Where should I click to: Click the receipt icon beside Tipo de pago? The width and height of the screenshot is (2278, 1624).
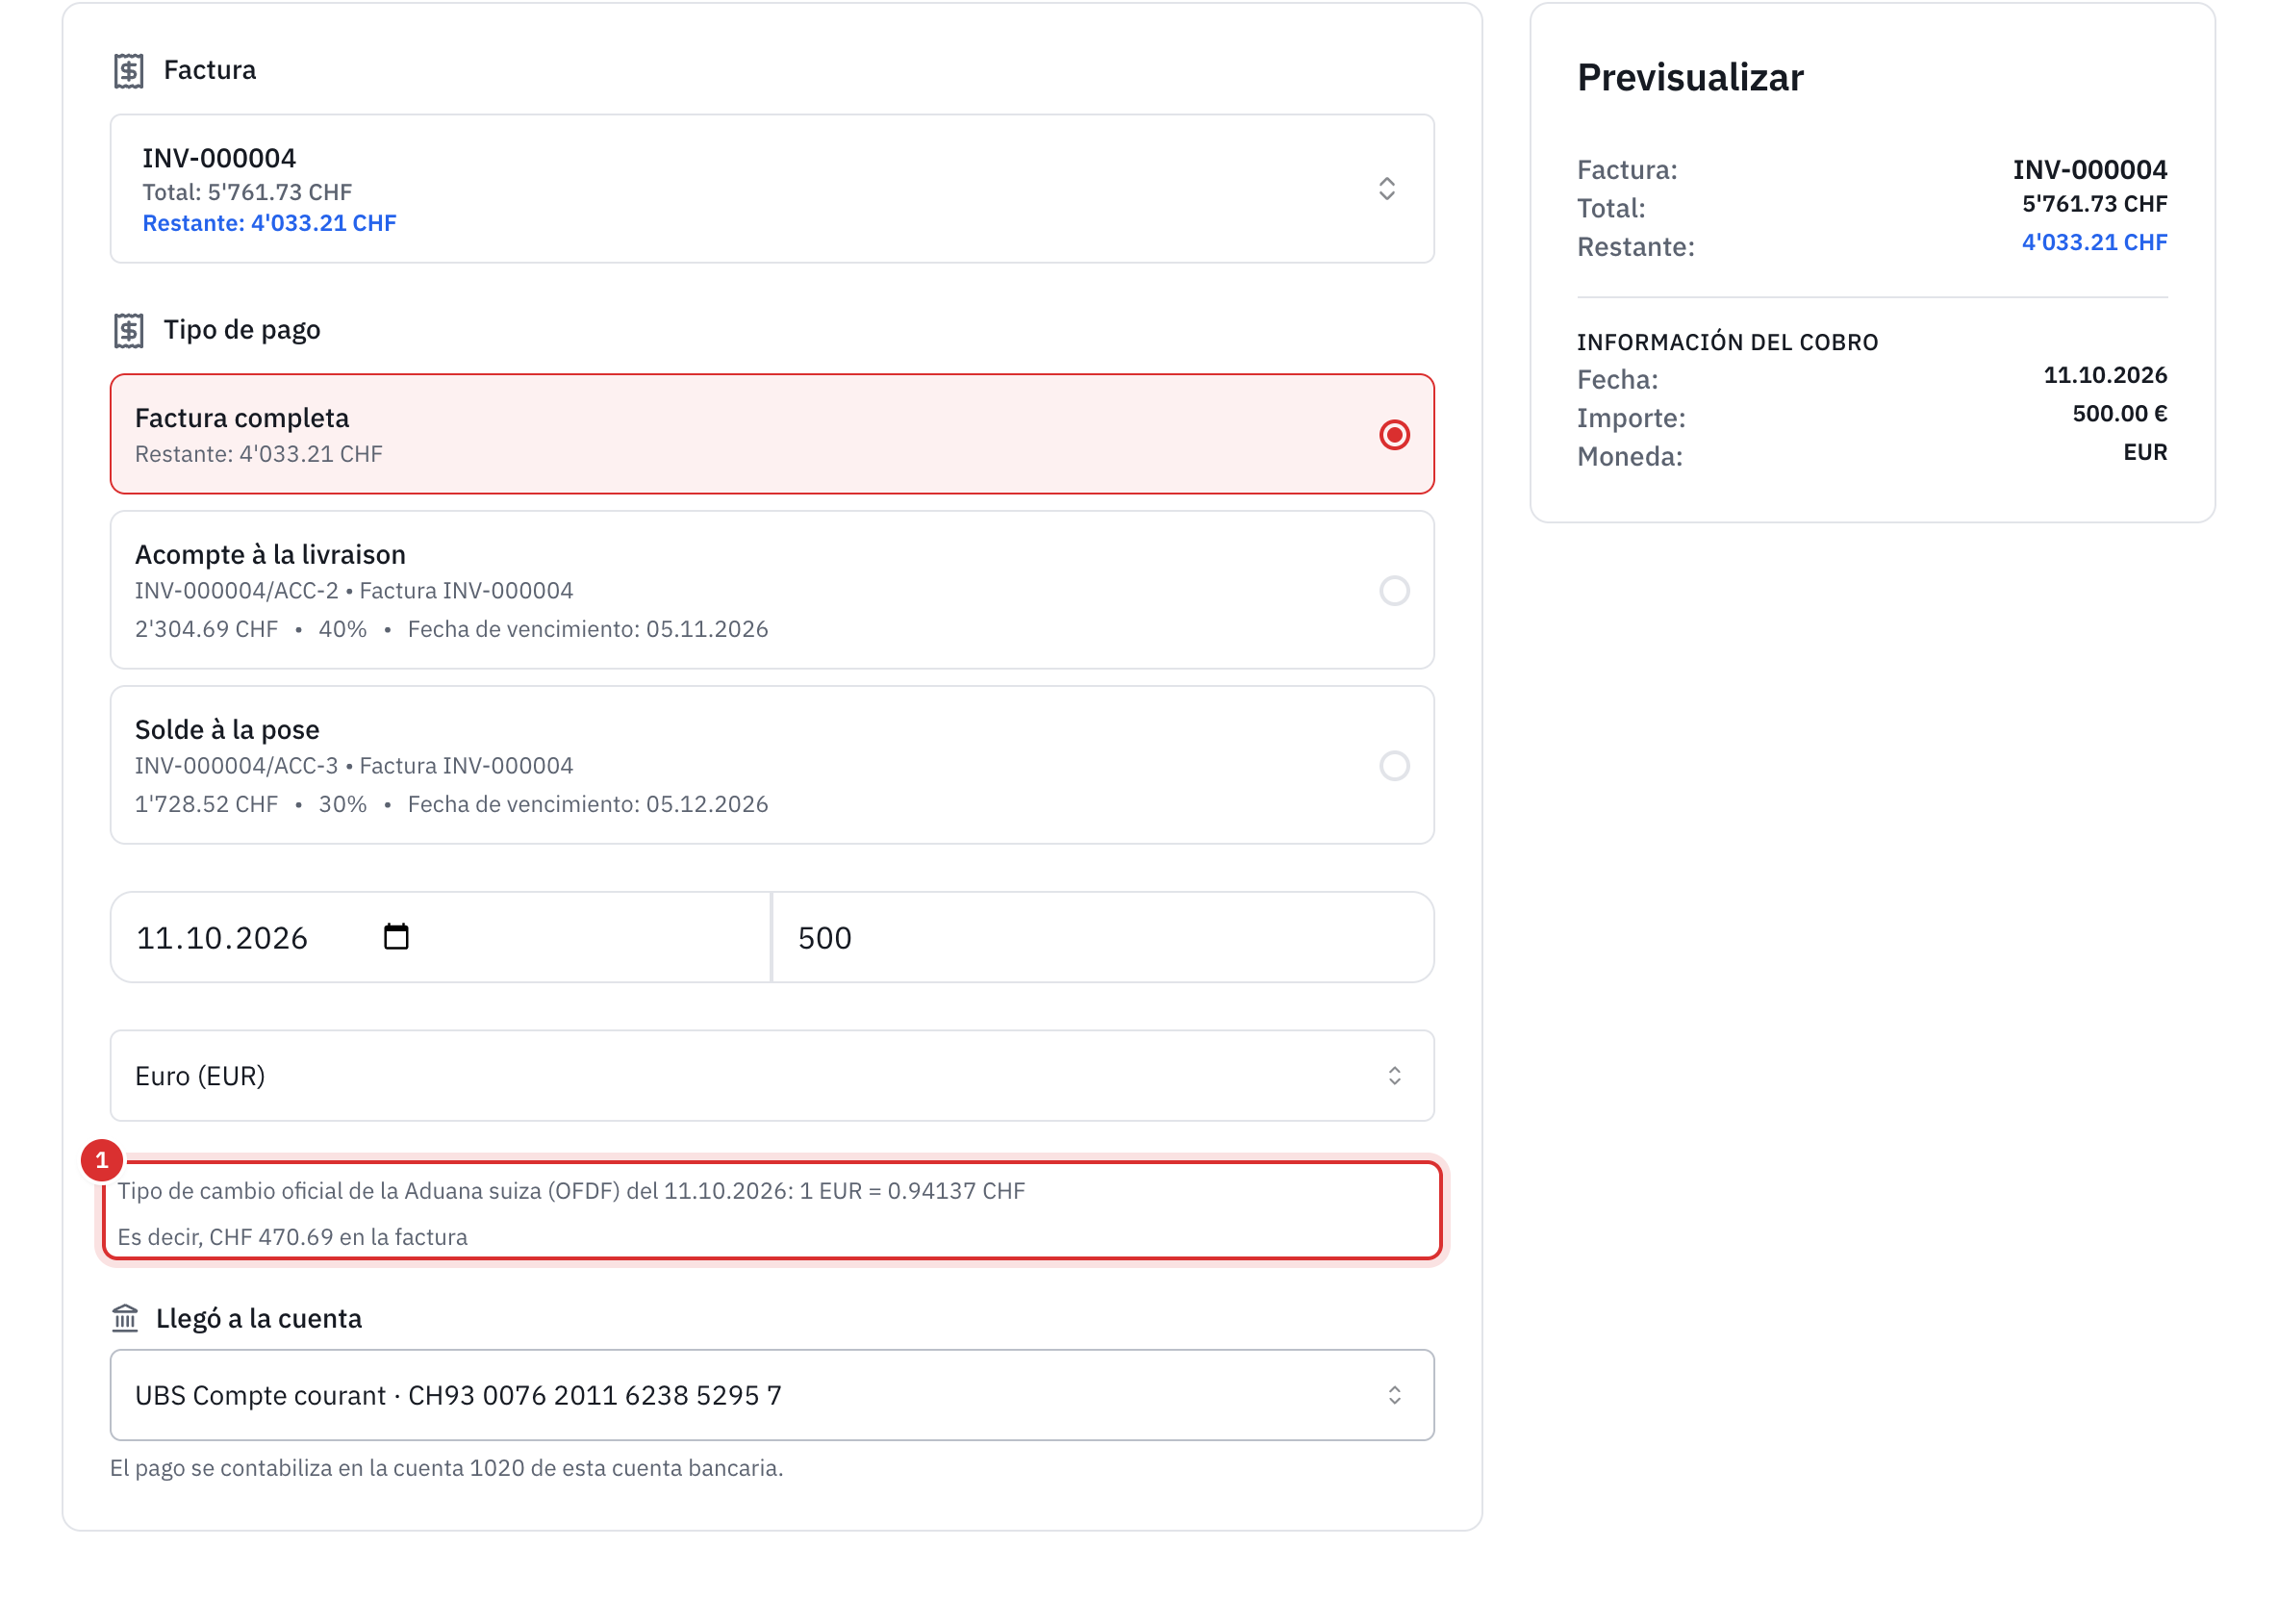[128, 330]
